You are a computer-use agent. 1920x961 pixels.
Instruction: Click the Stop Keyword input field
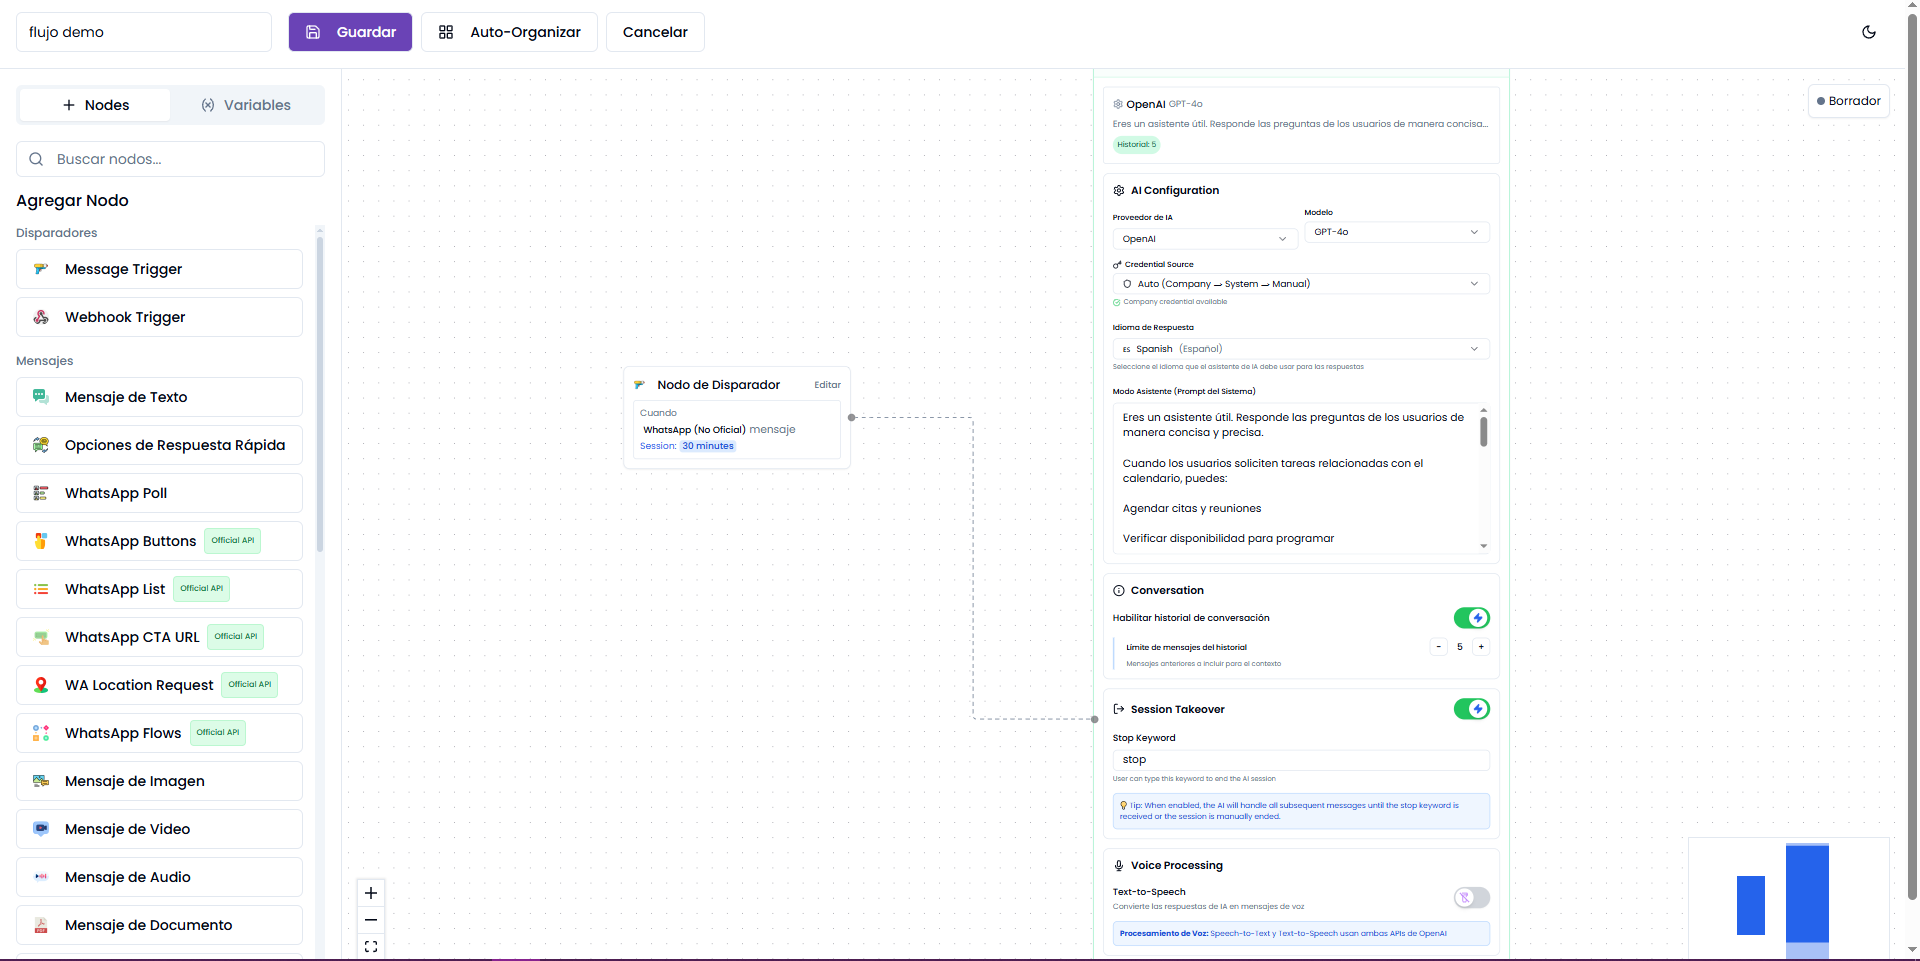click(1300, 760)
